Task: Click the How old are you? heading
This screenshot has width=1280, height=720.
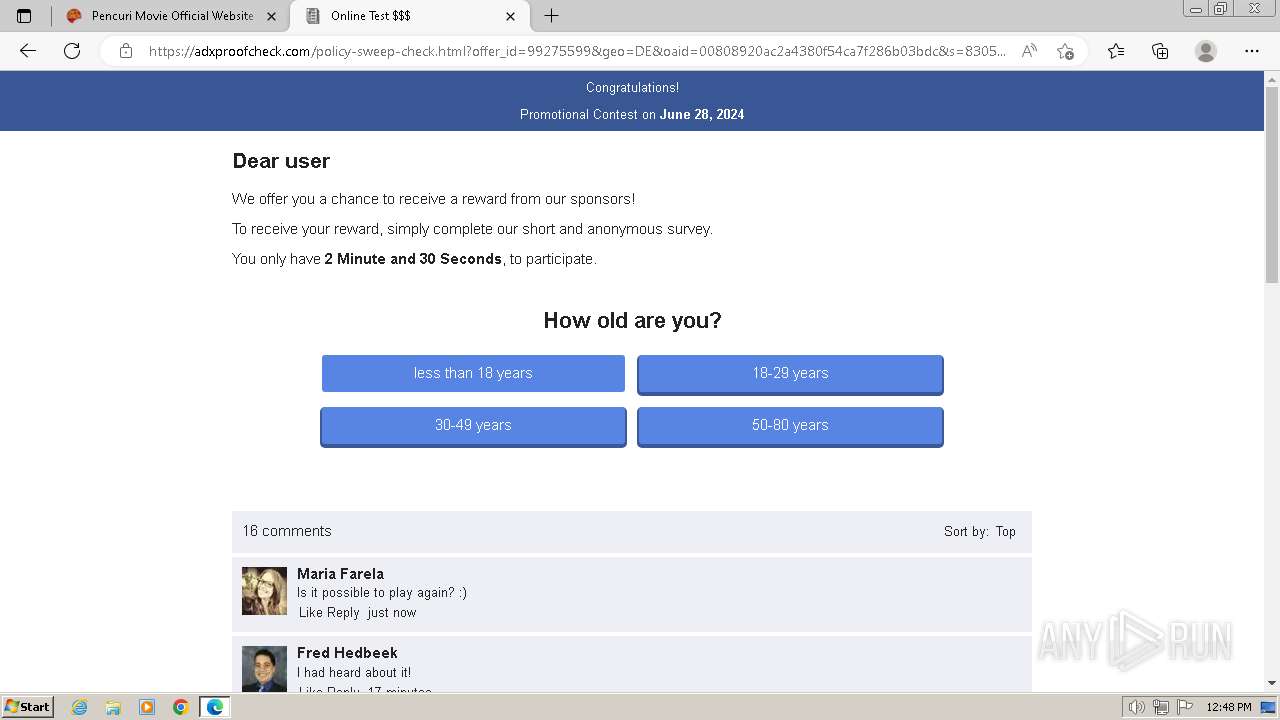Action: tap(632, 320)
